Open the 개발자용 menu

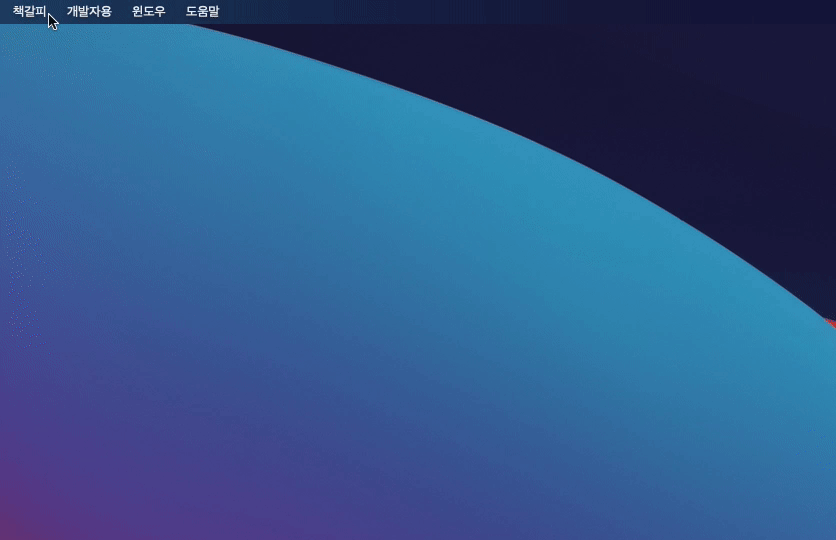click(x=89, y=11)
